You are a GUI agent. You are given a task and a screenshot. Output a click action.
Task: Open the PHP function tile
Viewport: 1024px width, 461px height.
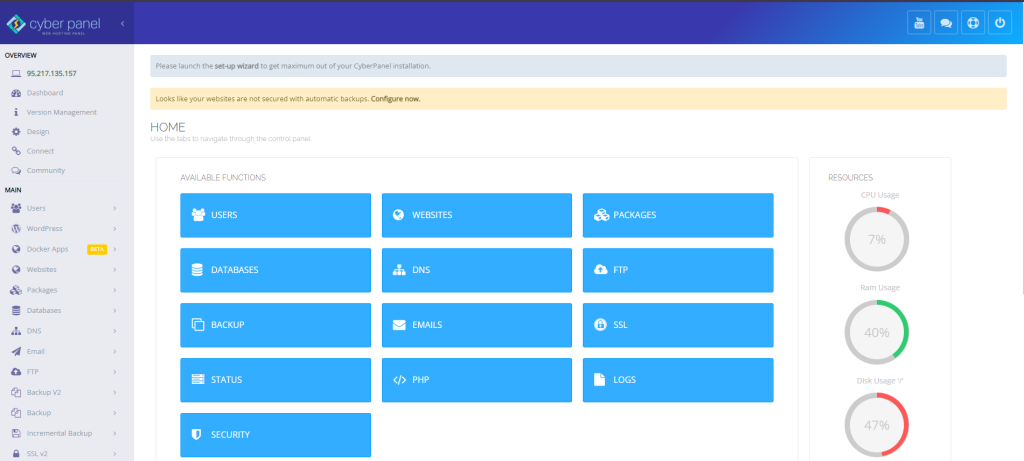[x=477, y=380]
